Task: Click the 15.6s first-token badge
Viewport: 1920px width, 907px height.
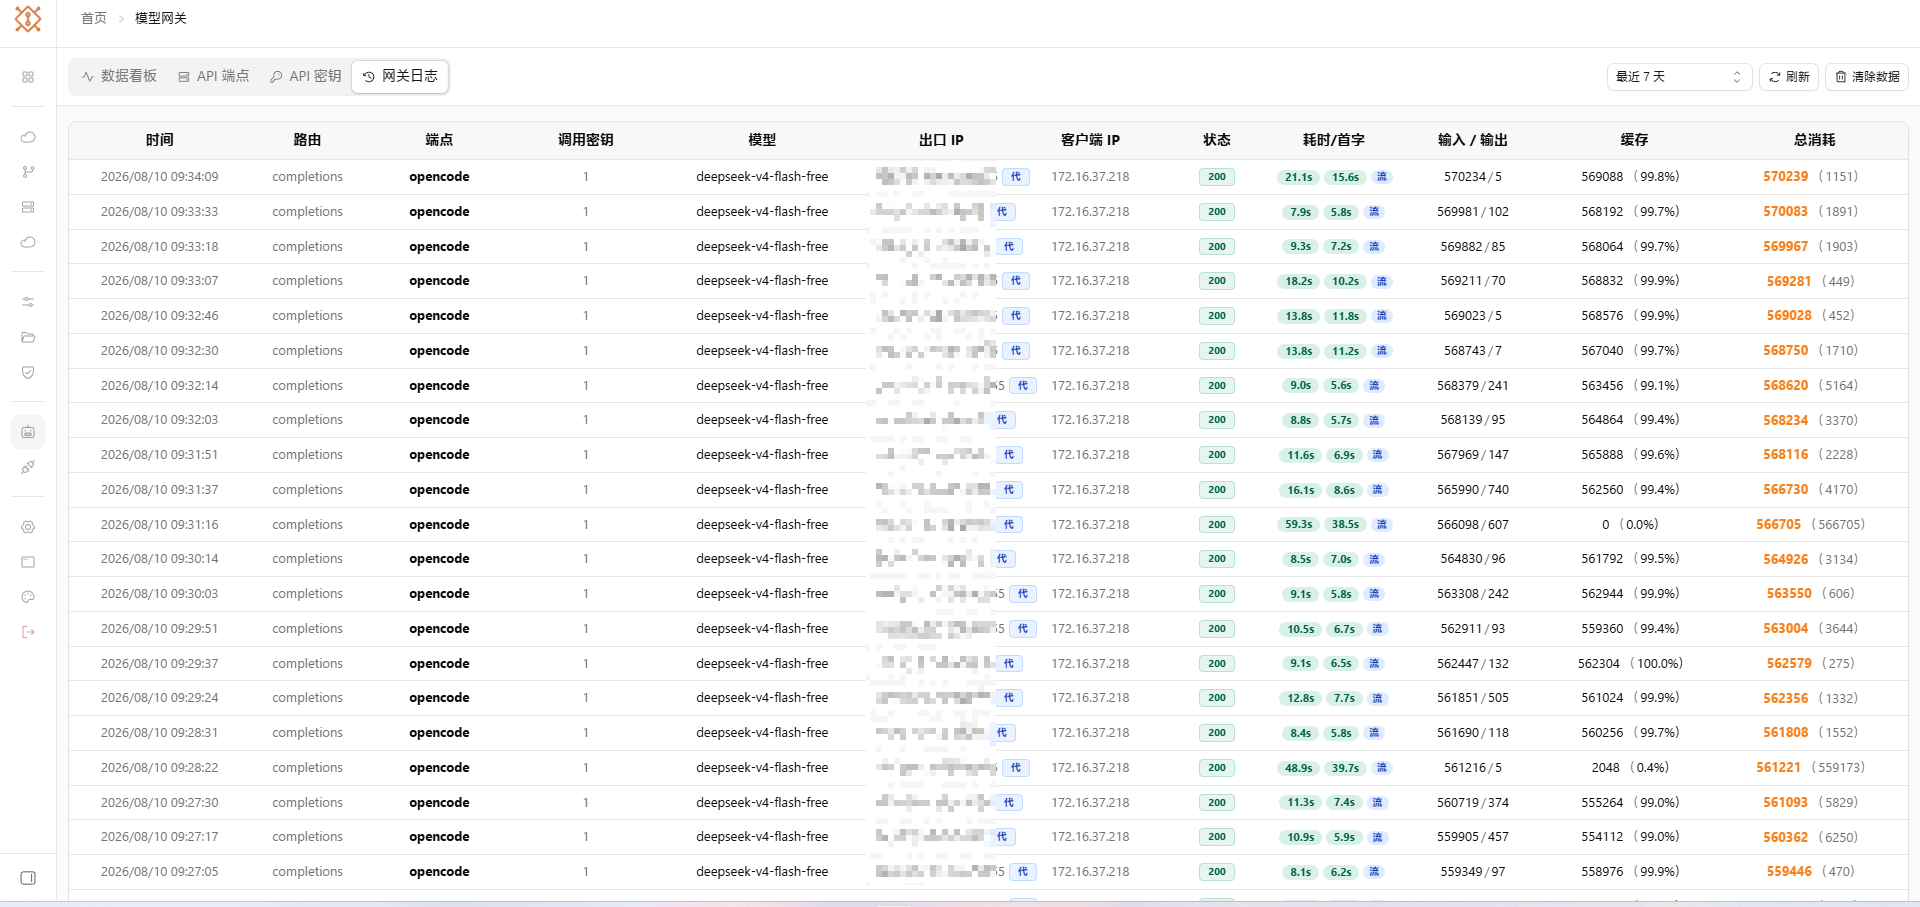Action: 1345,177
